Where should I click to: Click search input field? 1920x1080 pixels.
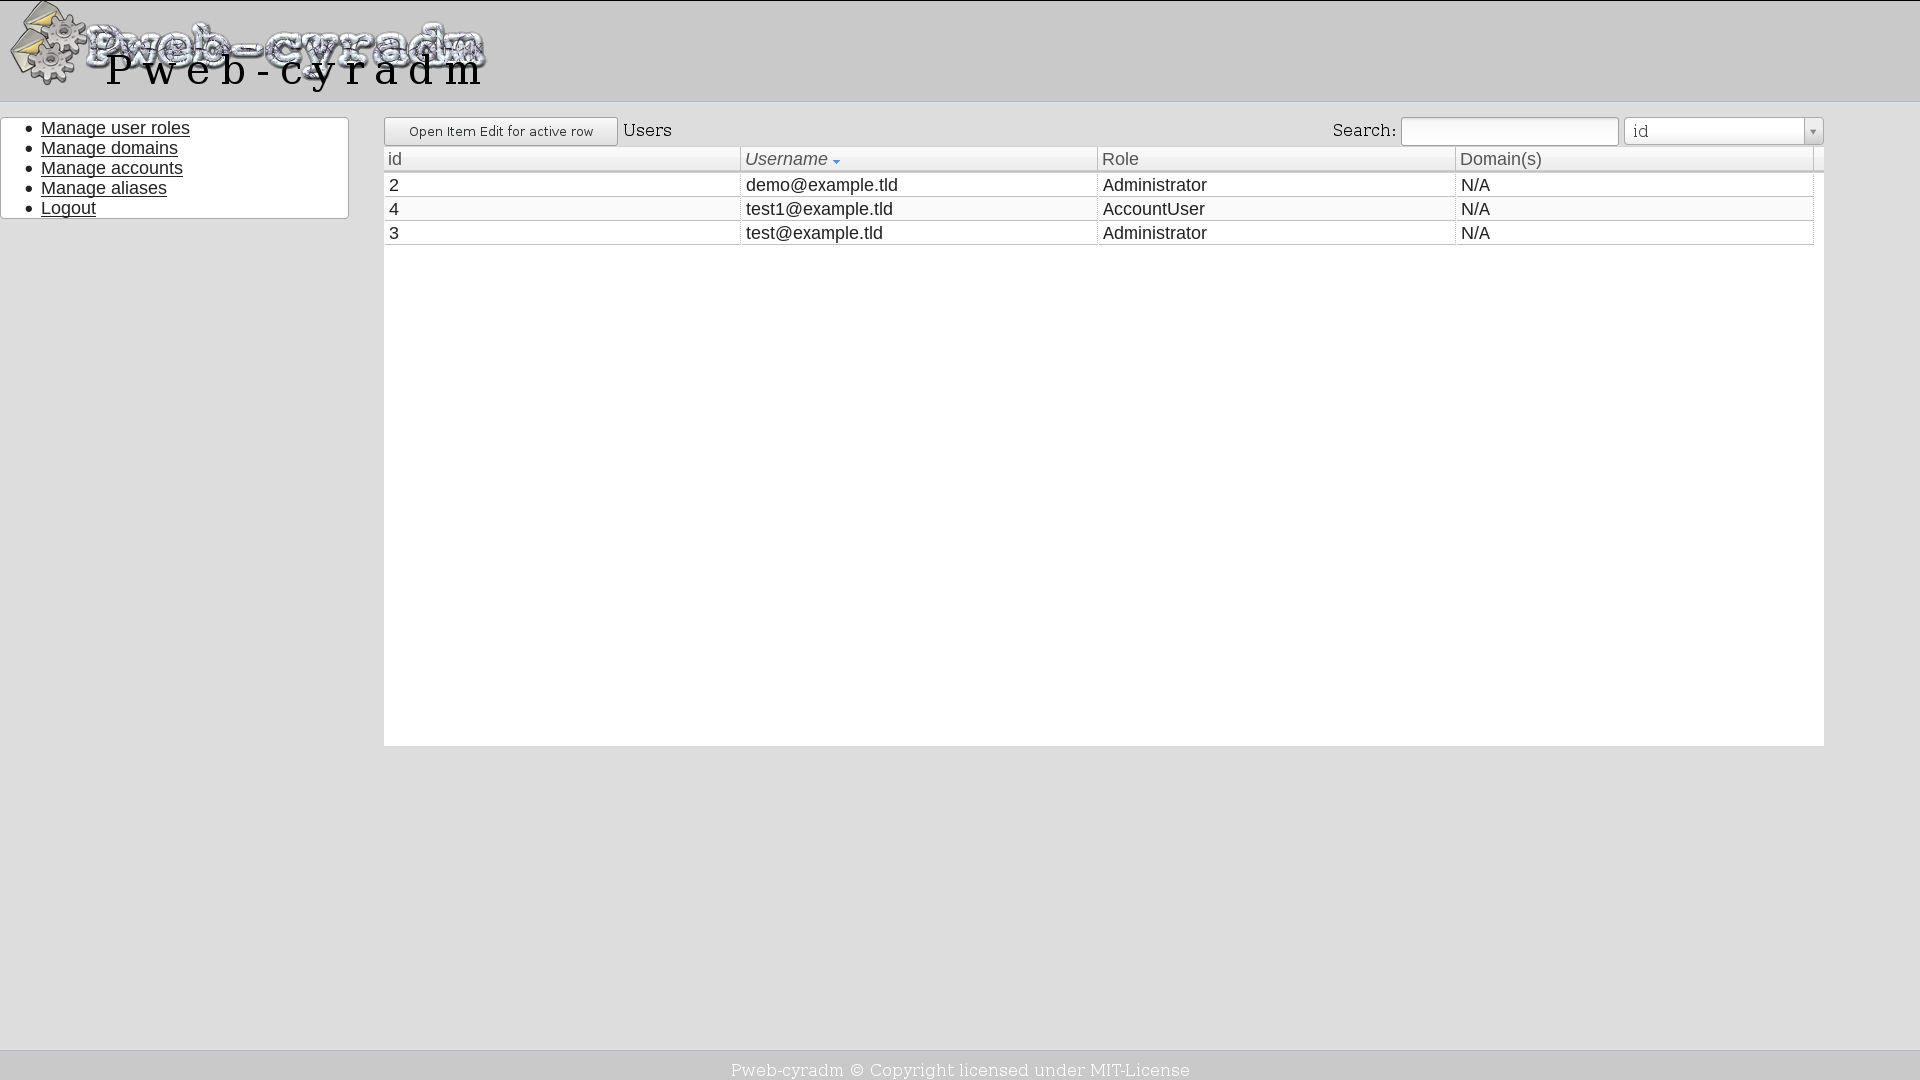1509,131
